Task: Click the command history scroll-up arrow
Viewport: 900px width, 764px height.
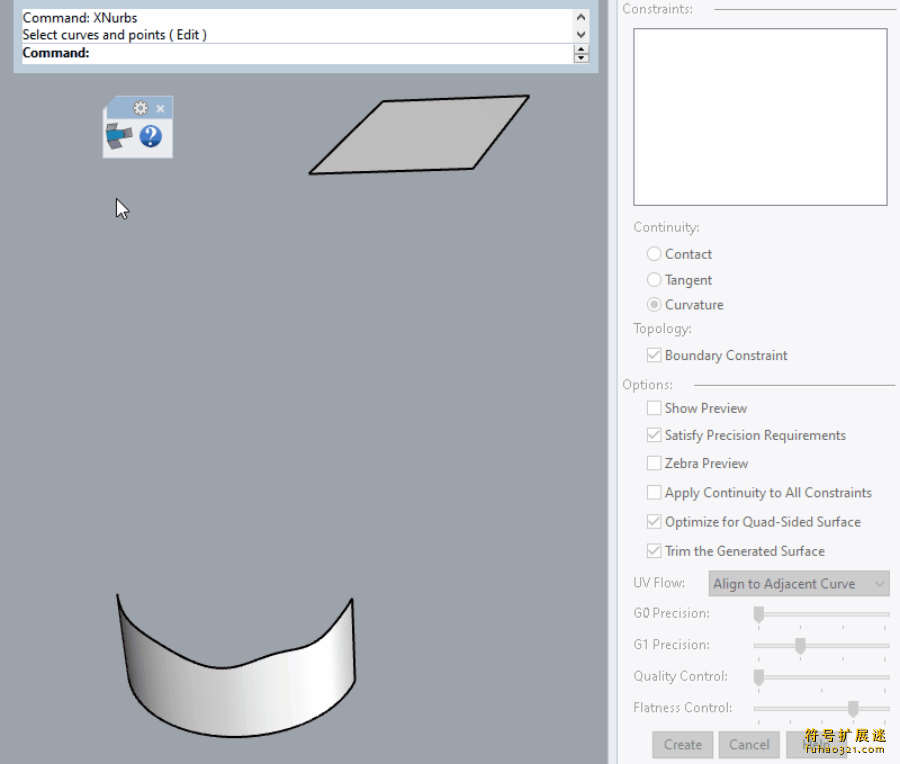Action: pos(581,15)
